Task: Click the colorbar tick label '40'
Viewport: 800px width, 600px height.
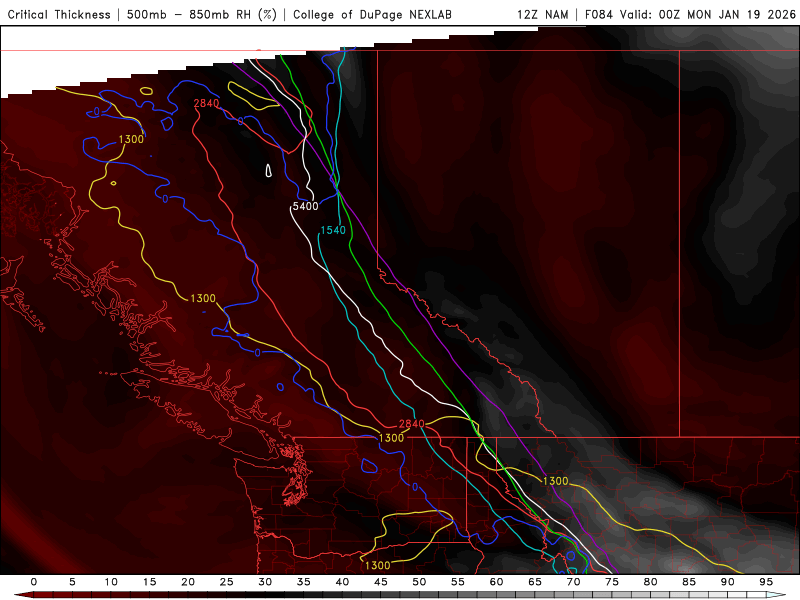Action: (x=342, y=582)
